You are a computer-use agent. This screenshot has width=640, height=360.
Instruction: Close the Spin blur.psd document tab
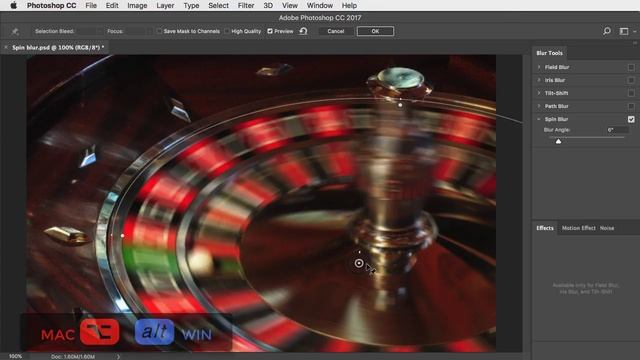(6, 47)
